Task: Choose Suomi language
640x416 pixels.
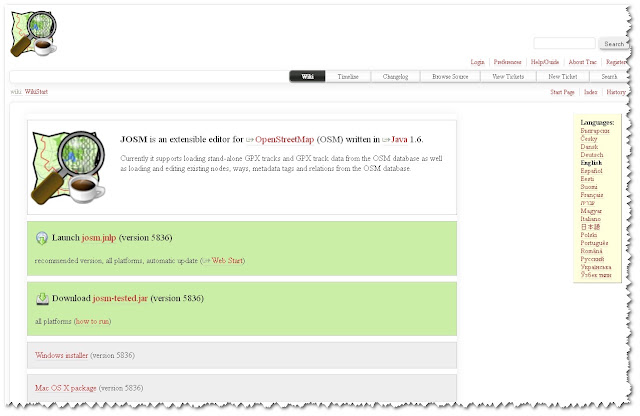Action: click(589, 187)
